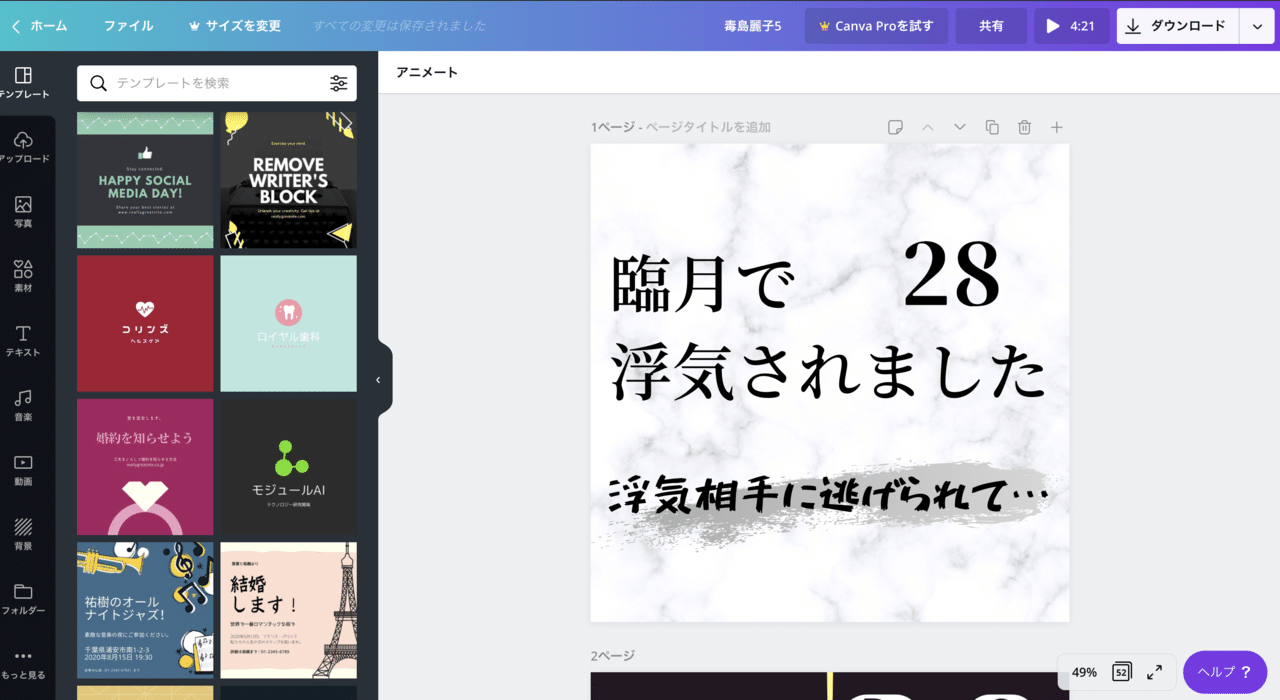Open the Videos sidebar tab
1280x700 pixels.
(24, 469)
